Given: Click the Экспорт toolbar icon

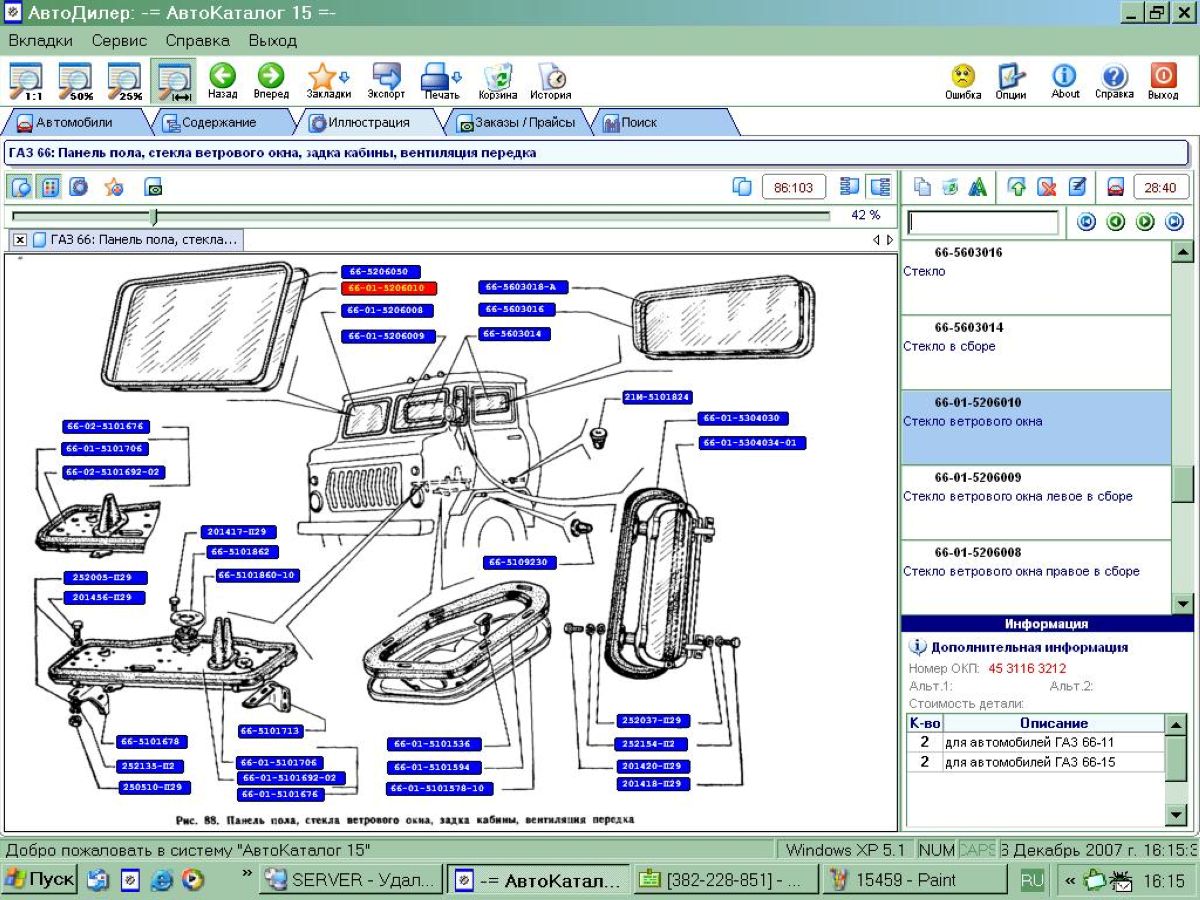Looking at the screenshot, I should pos(386,81).
